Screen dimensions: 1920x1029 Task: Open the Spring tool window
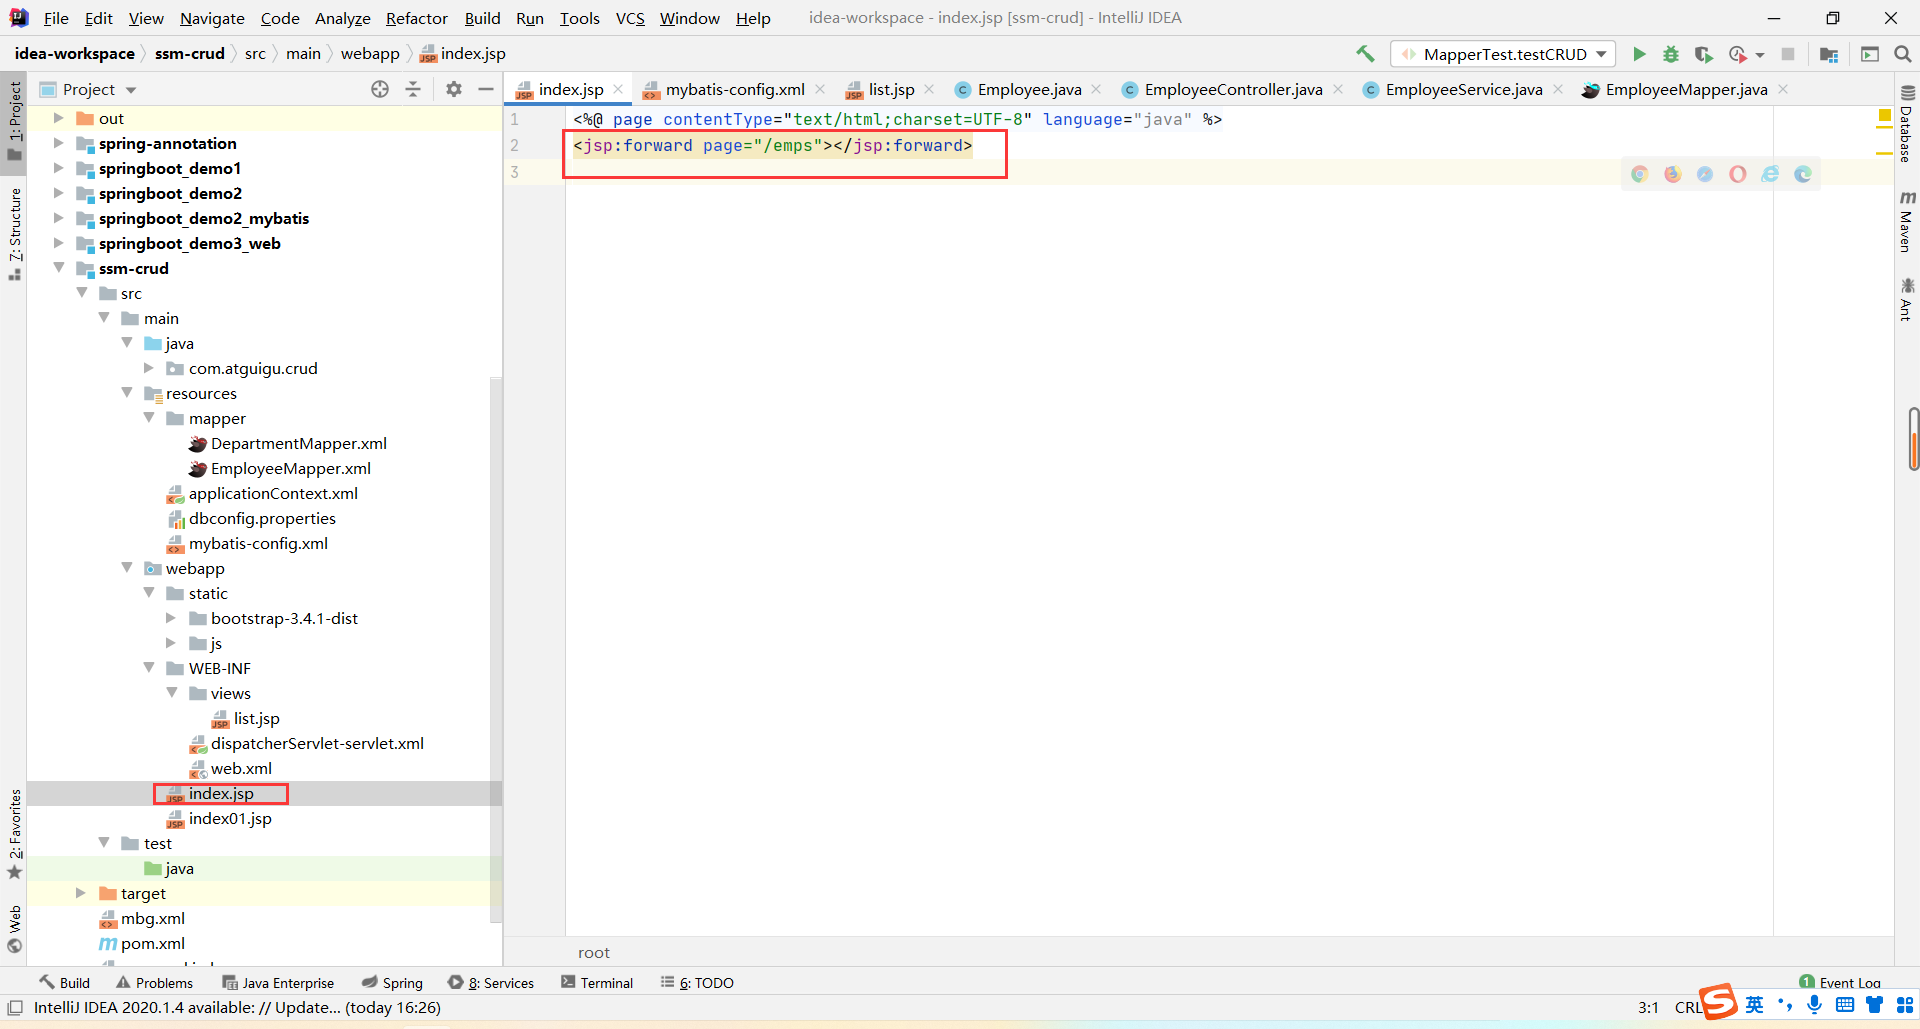click(392, 983)
